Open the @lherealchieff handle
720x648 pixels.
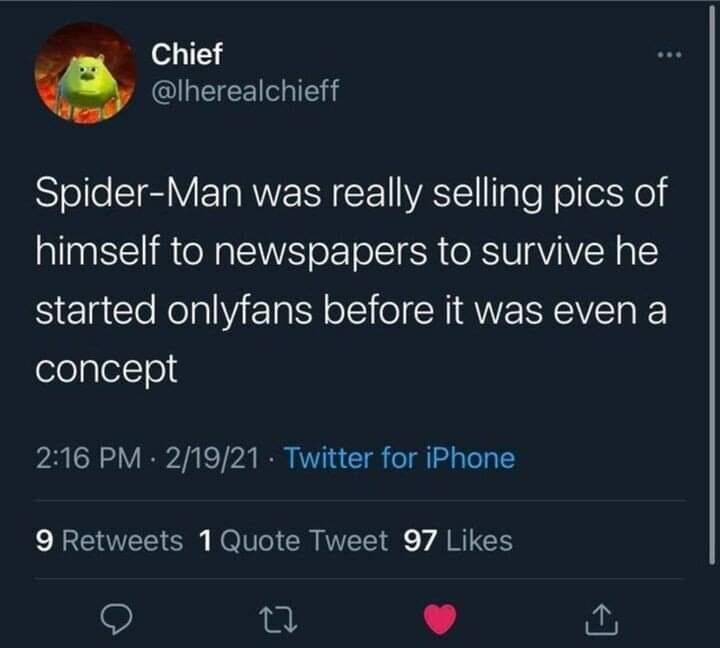click(x=244, y=92)
